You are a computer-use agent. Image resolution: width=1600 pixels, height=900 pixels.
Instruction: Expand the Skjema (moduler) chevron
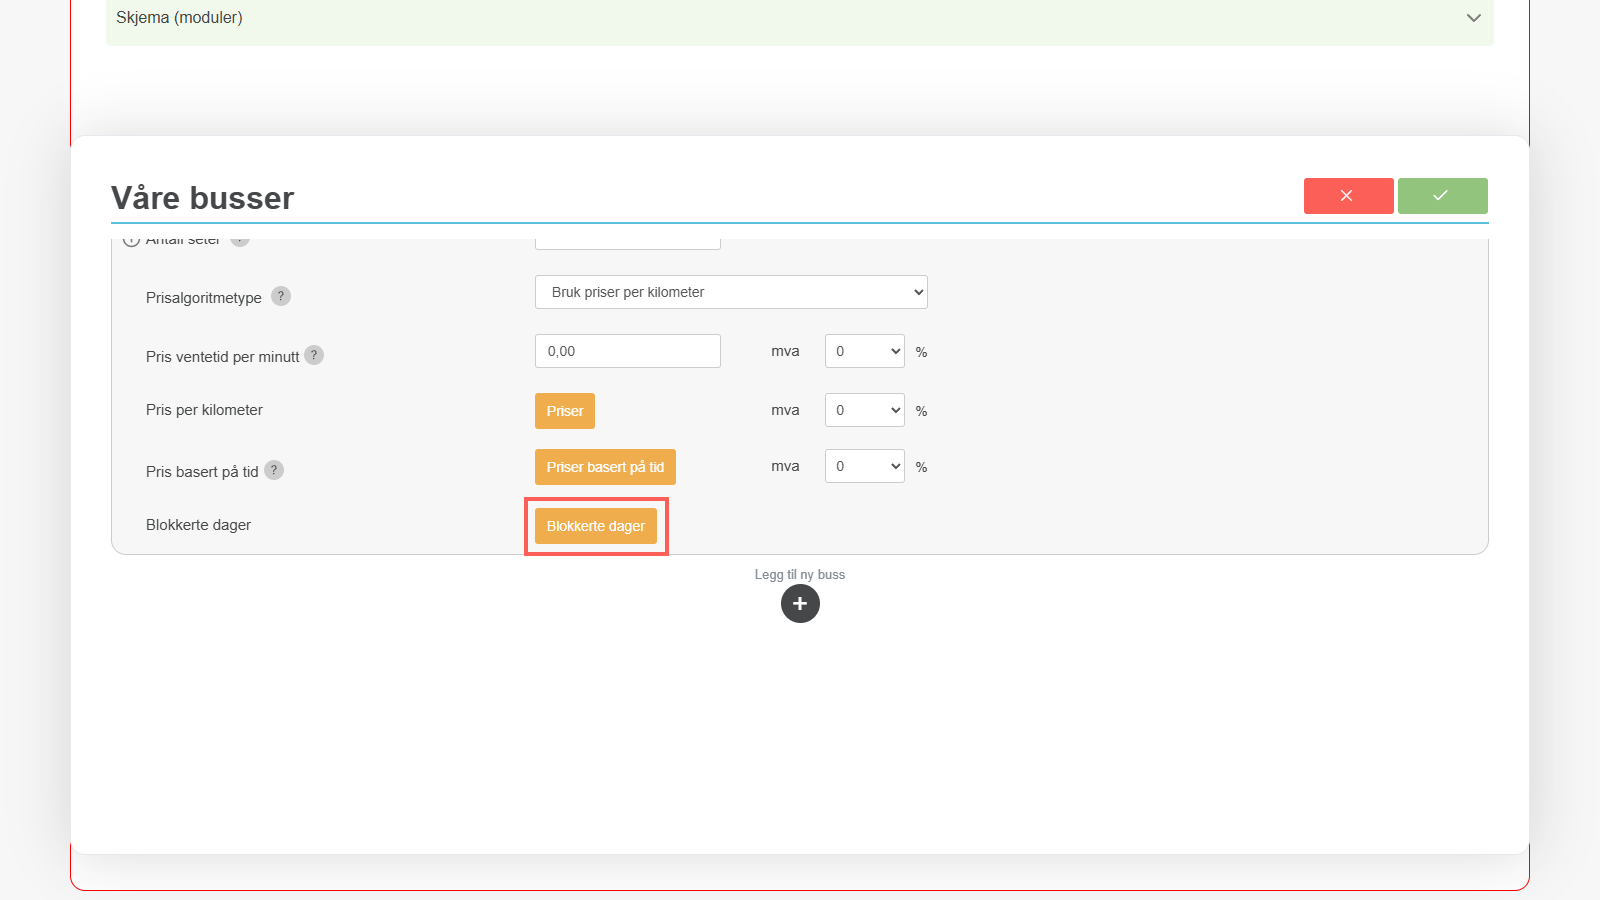click(x=1473, y=18)
